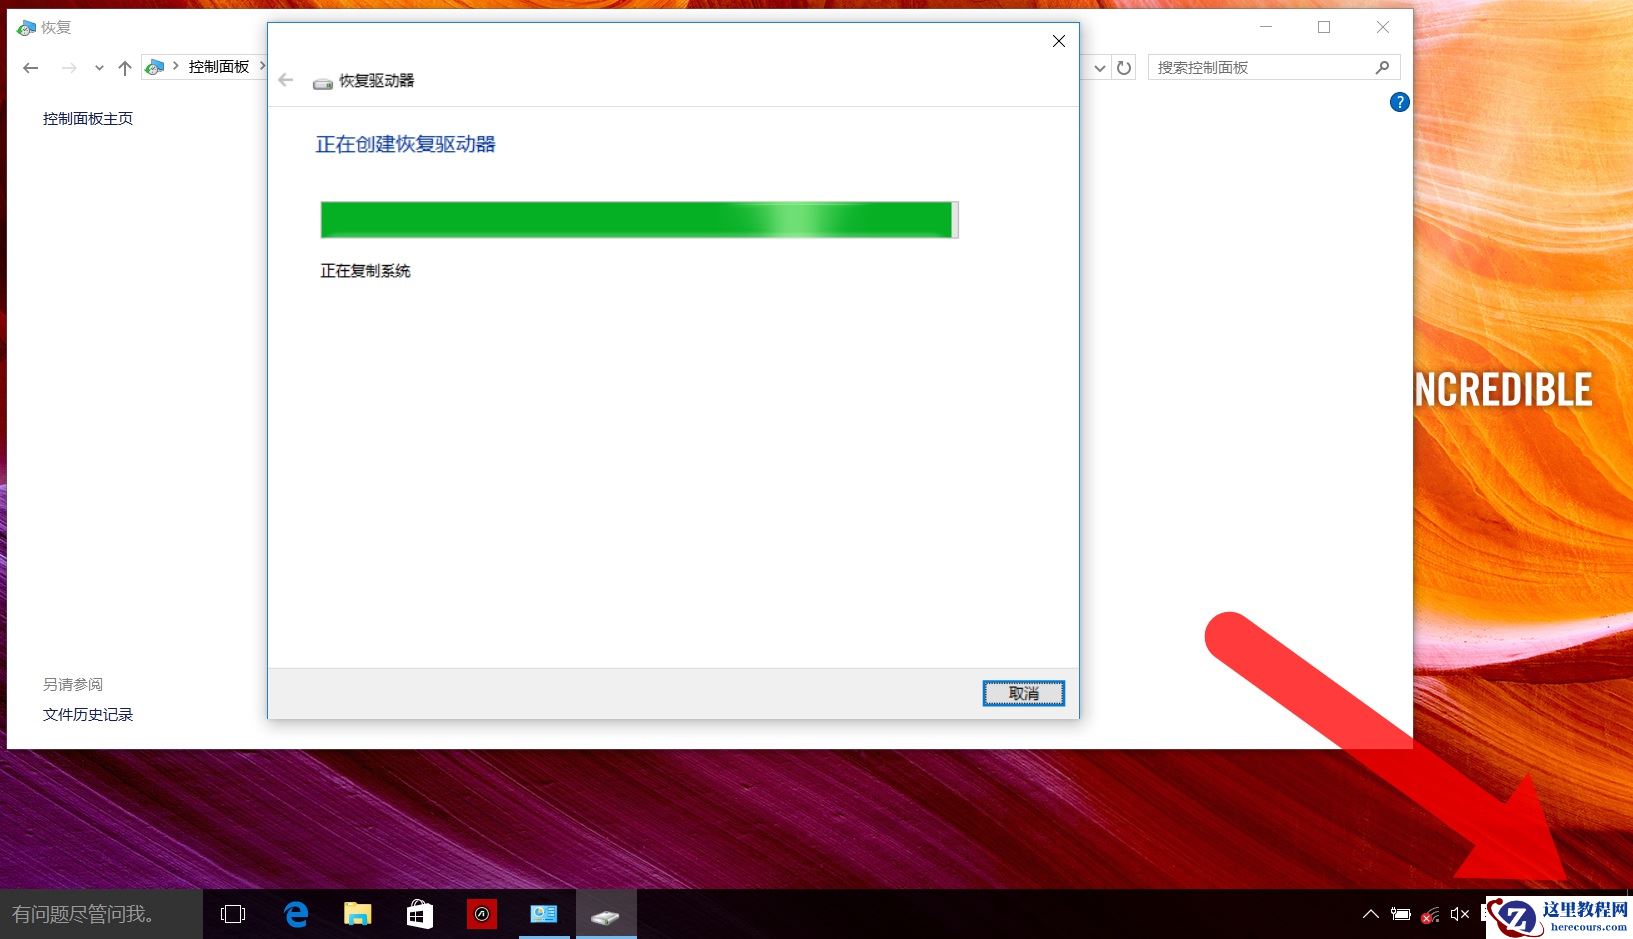Click the back arrow in the 恢复驱动器 dialog
The width and height of the screenshot is (1633, 939).
pyautogui.click(x=285, y=80)
